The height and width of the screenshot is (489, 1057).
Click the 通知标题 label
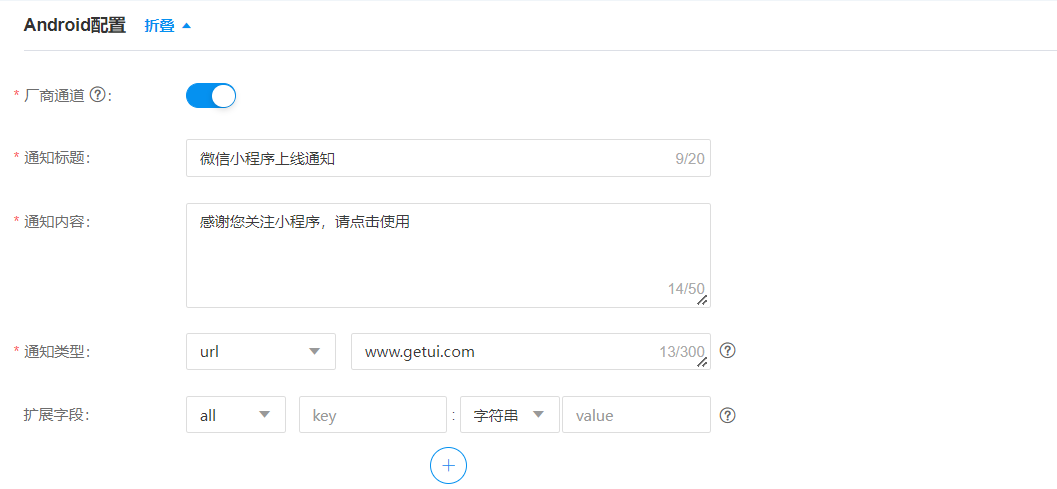(x=57, y=157)
